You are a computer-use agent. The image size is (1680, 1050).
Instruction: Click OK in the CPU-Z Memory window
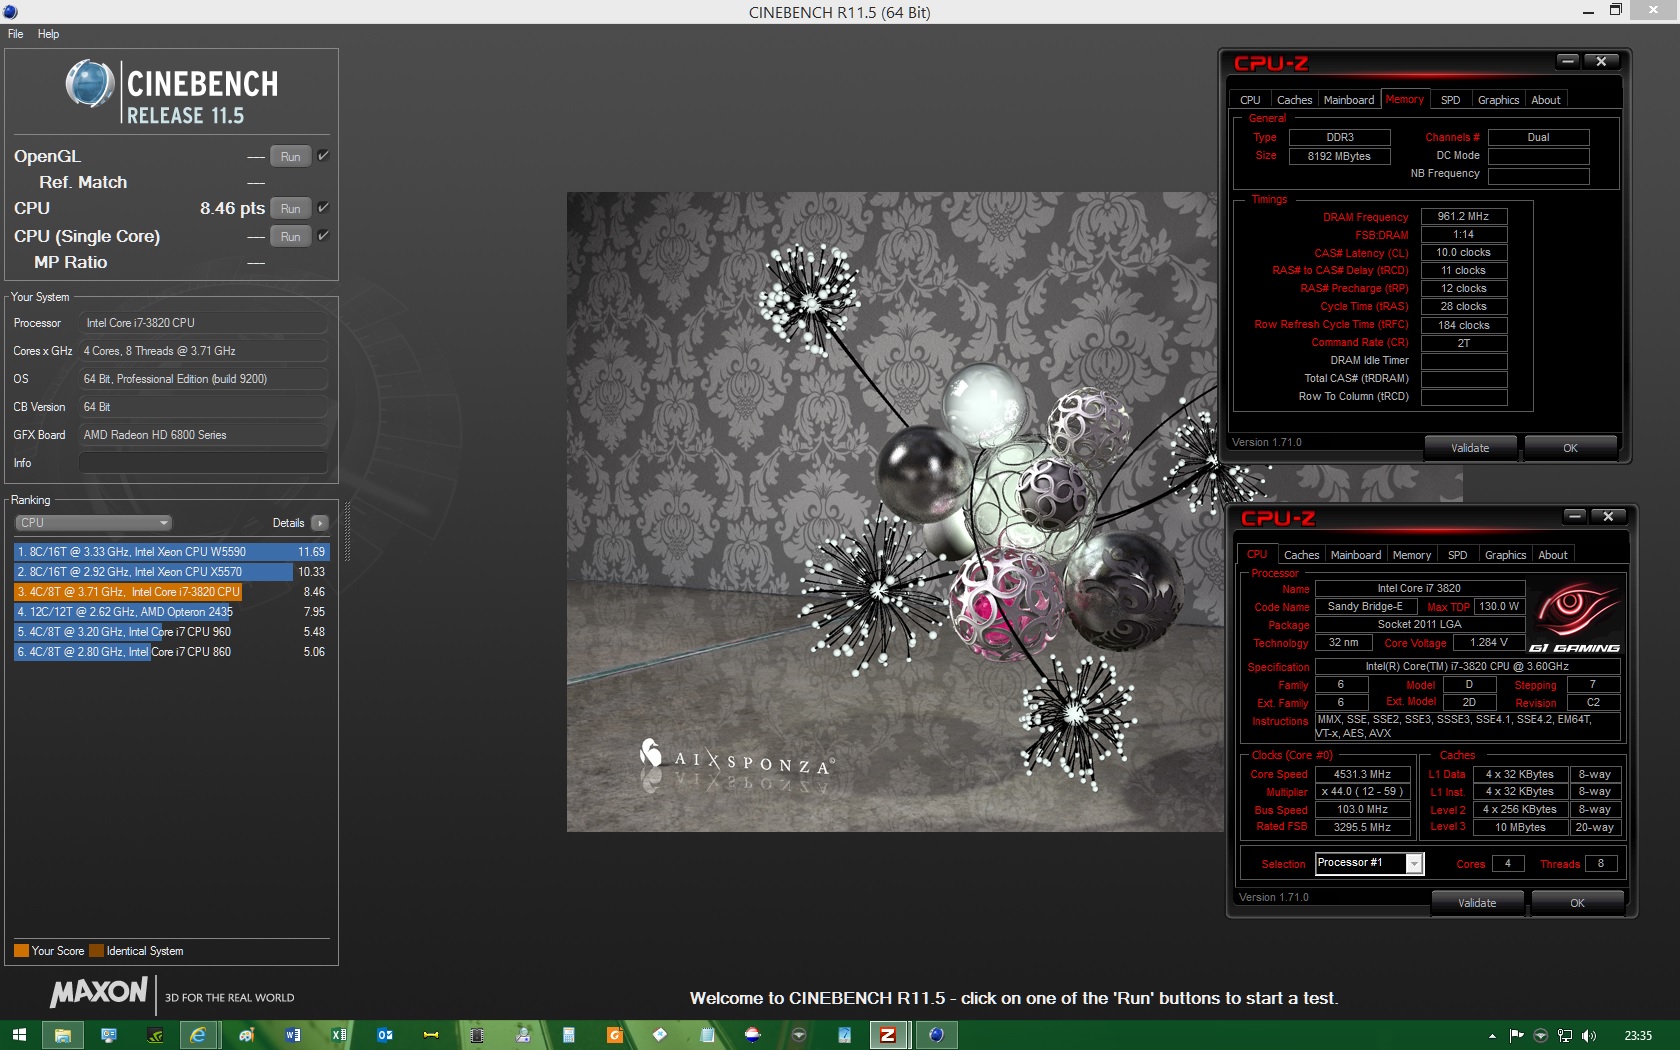pyautogui.click(x=1570, y=448)
